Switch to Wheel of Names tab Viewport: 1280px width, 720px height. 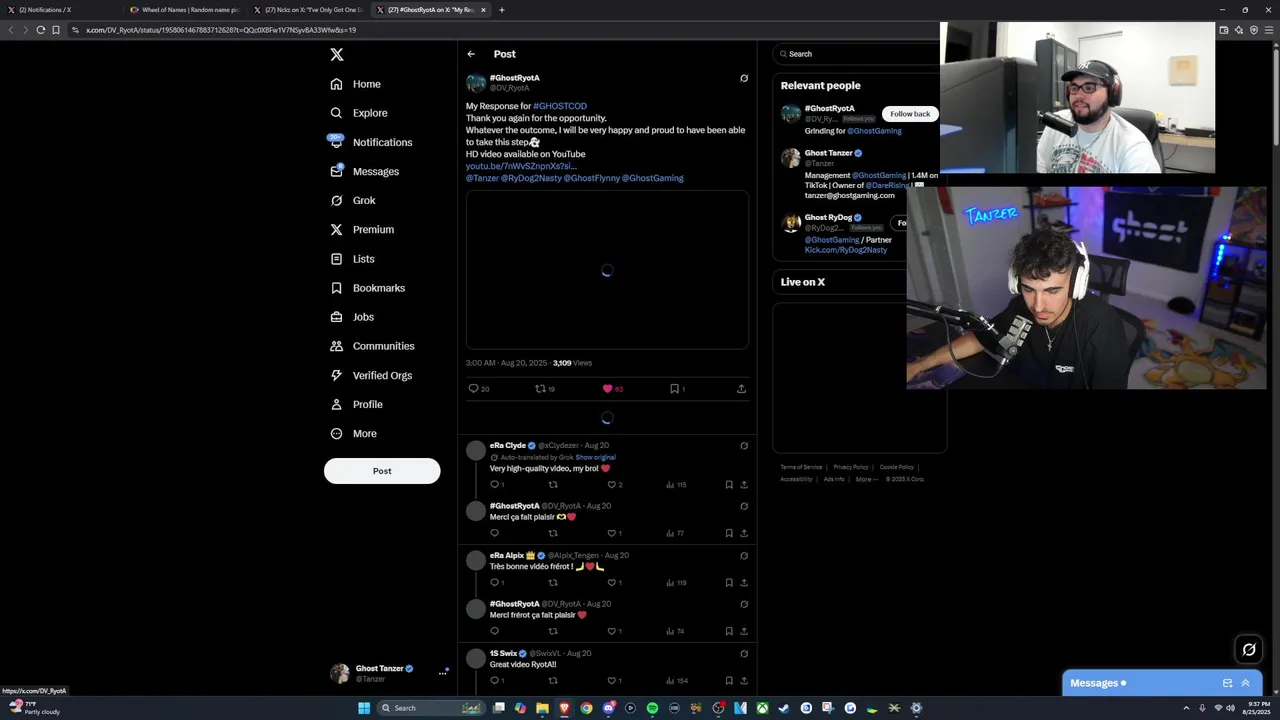point(185,10)
